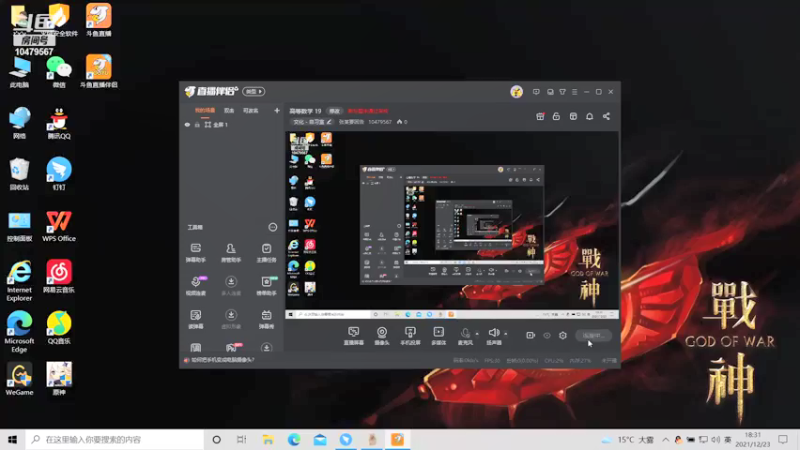Select the 全屏 1 source row

(232, 124)
